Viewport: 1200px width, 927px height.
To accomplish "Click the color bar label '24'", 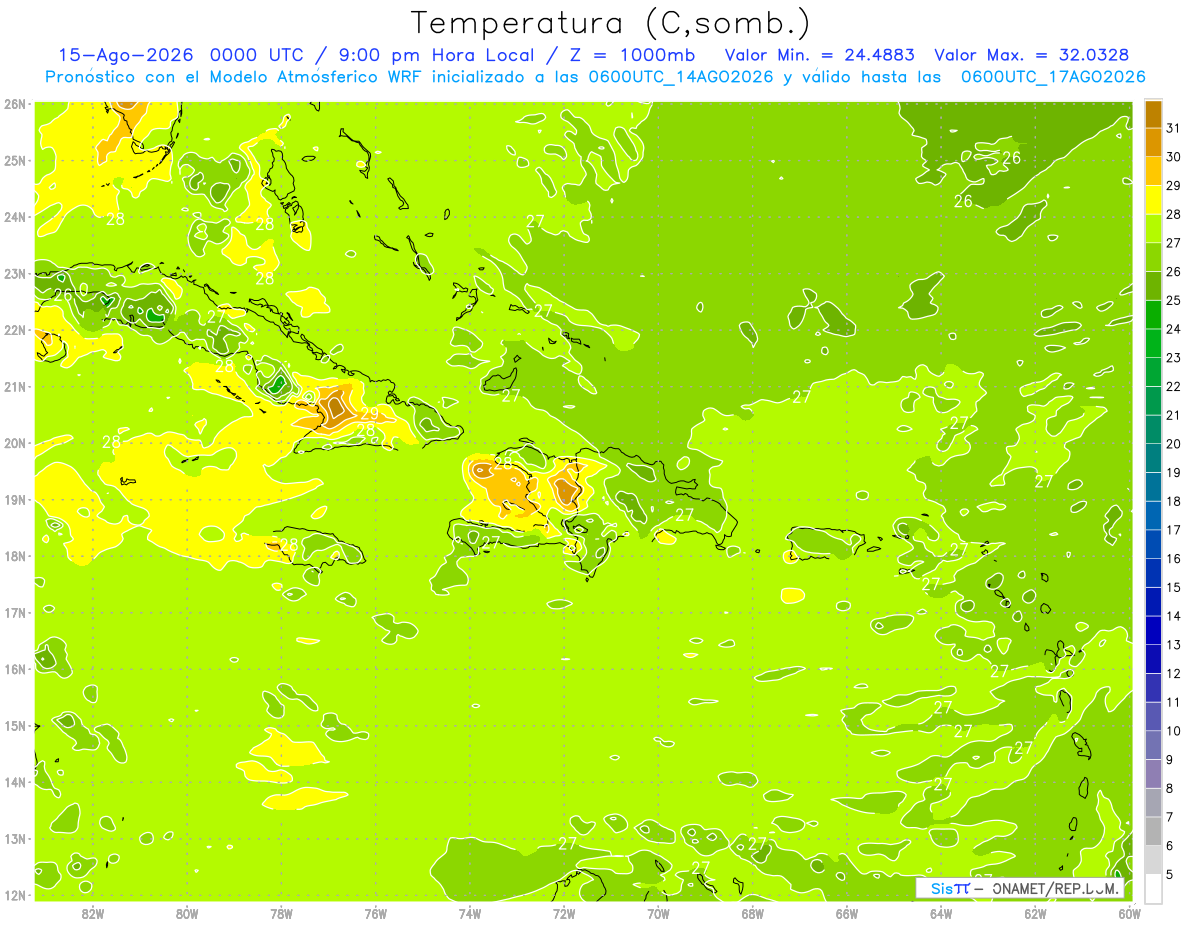I will click(x=1174, y=329).
